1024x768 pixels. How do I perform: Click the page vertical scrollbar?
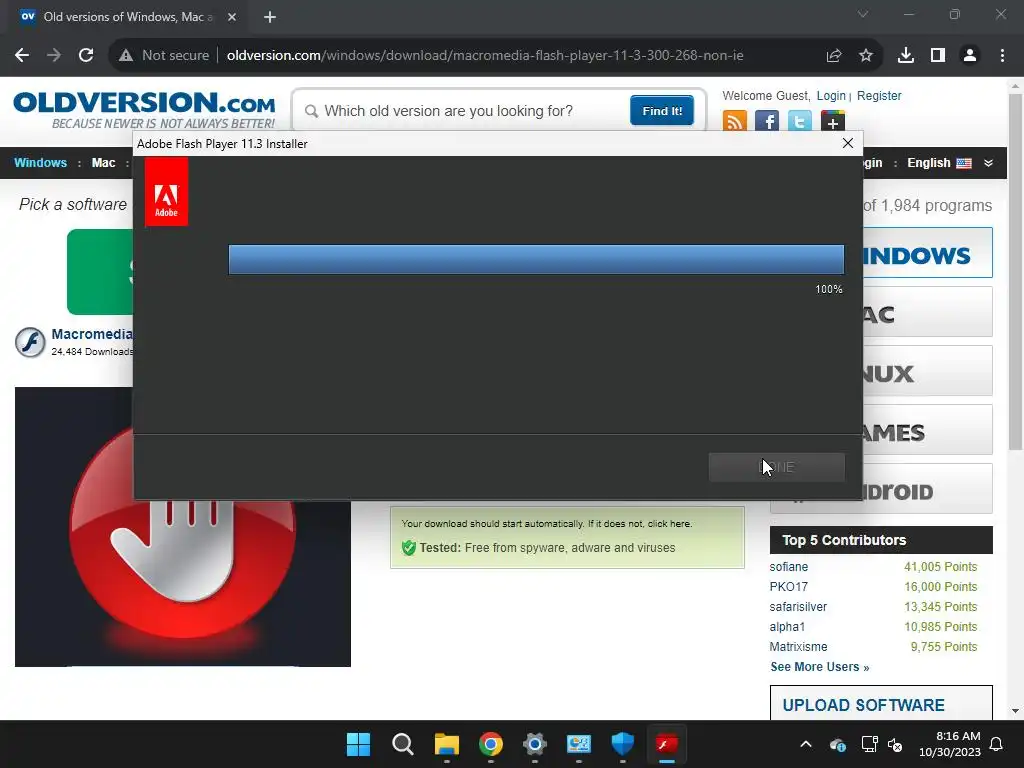coord(1015,271)
